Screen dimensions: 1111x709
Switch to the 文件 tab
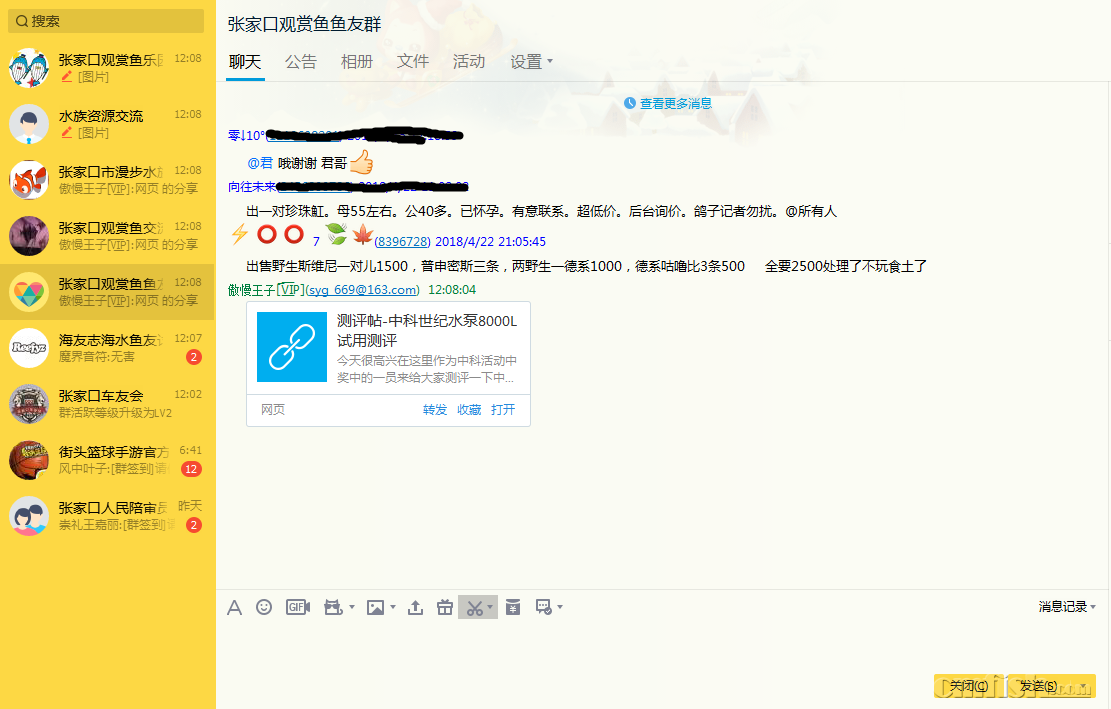tap(413, 62)
